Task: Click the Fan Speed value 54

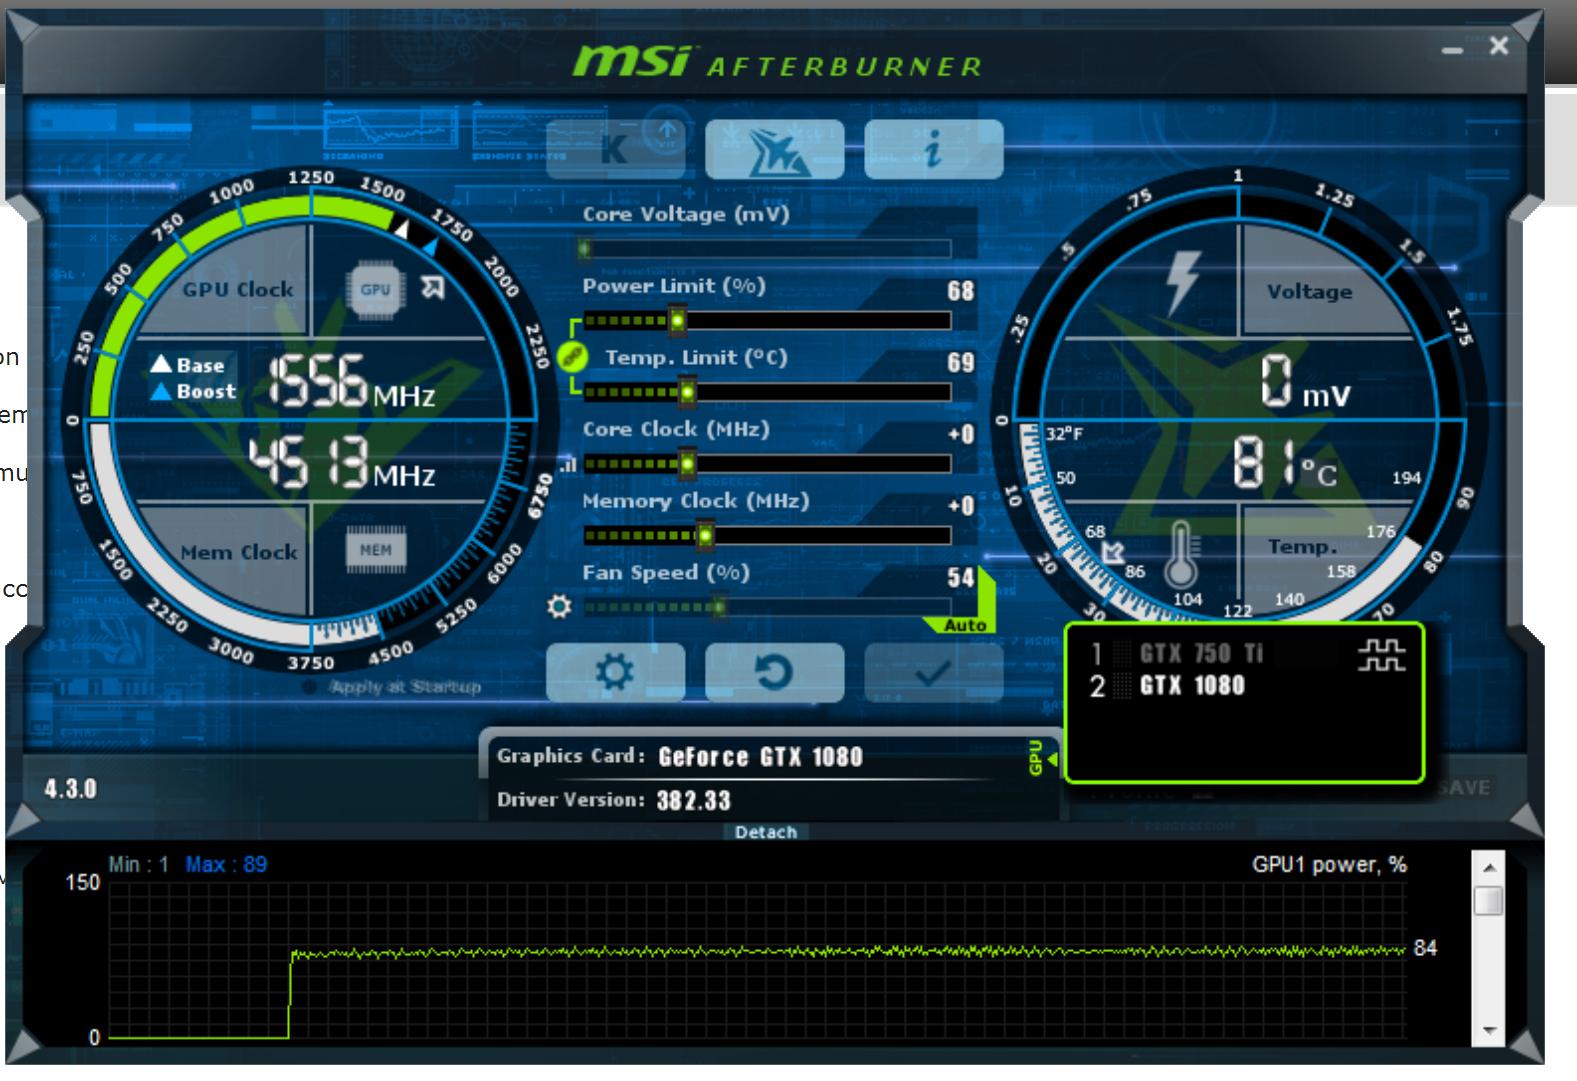Action: [960, 577]
